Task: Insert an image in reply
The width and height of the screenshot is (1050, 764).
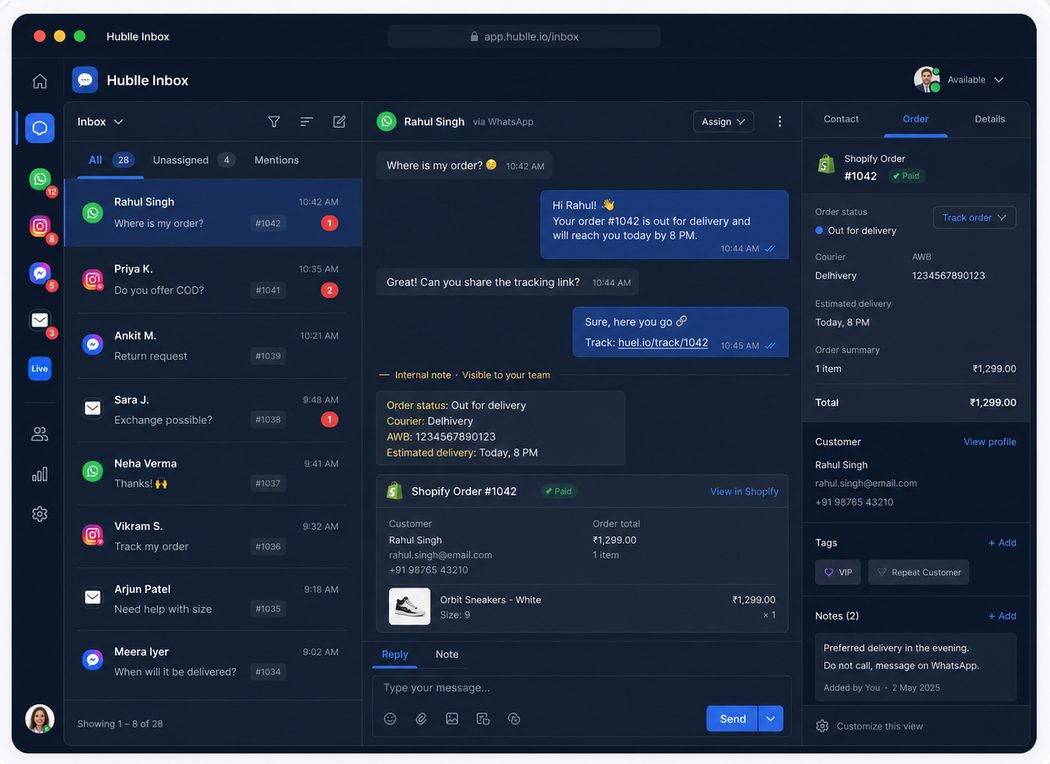Action: coord(452,718)
